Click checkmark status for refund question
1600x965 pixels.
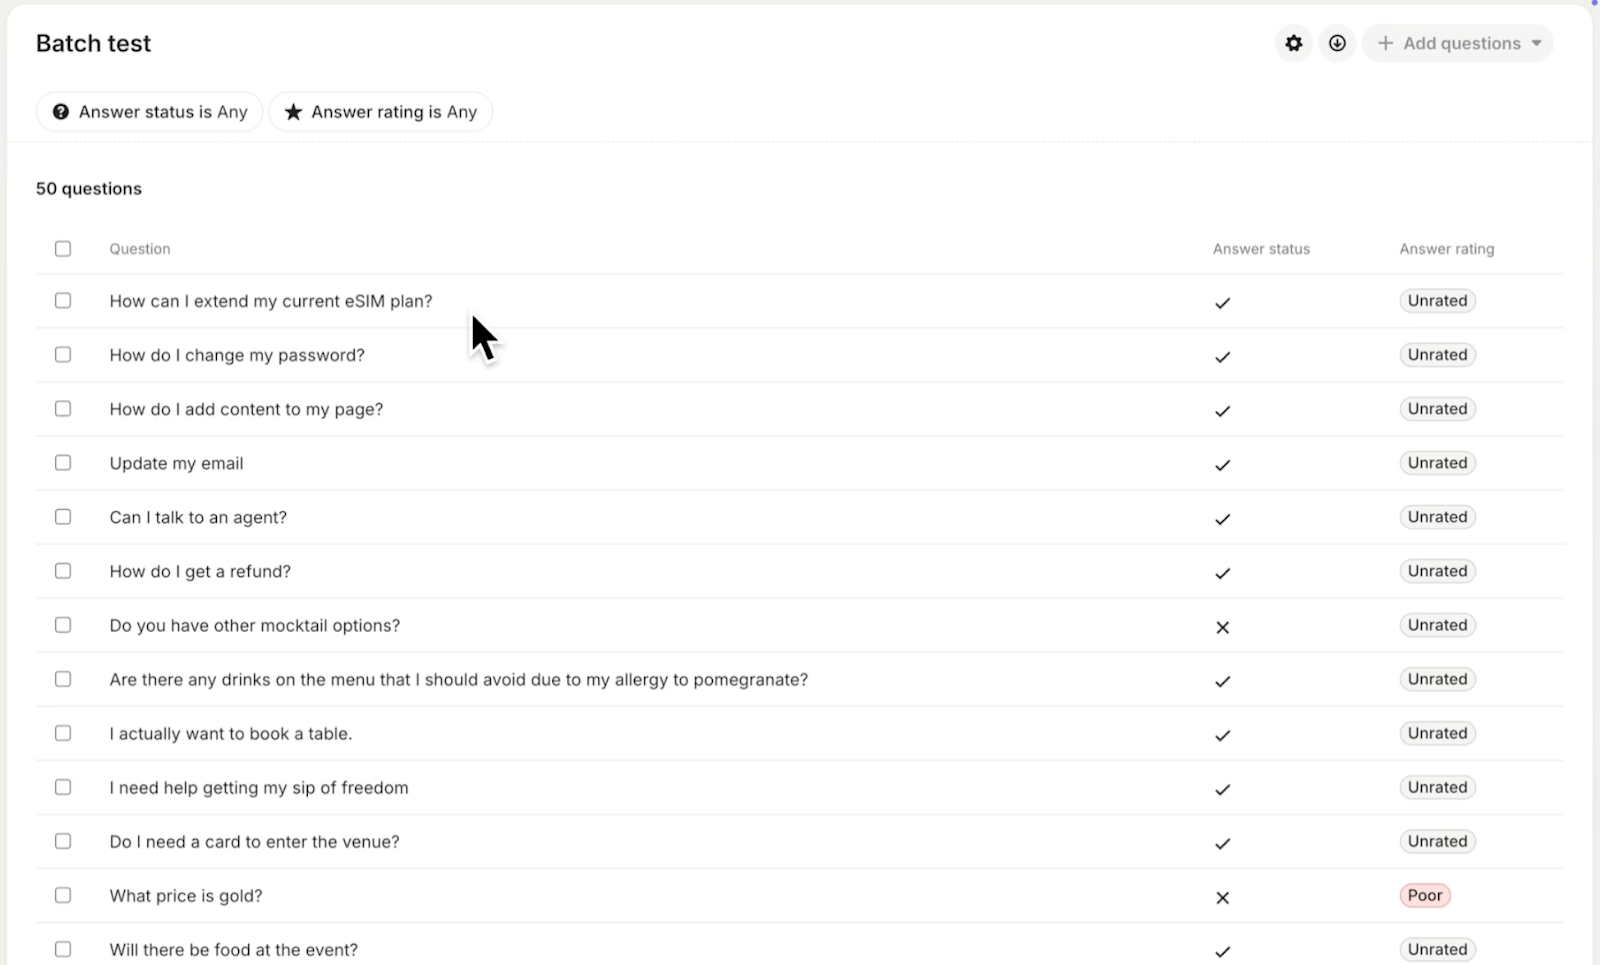click(x=1222, y=573)
